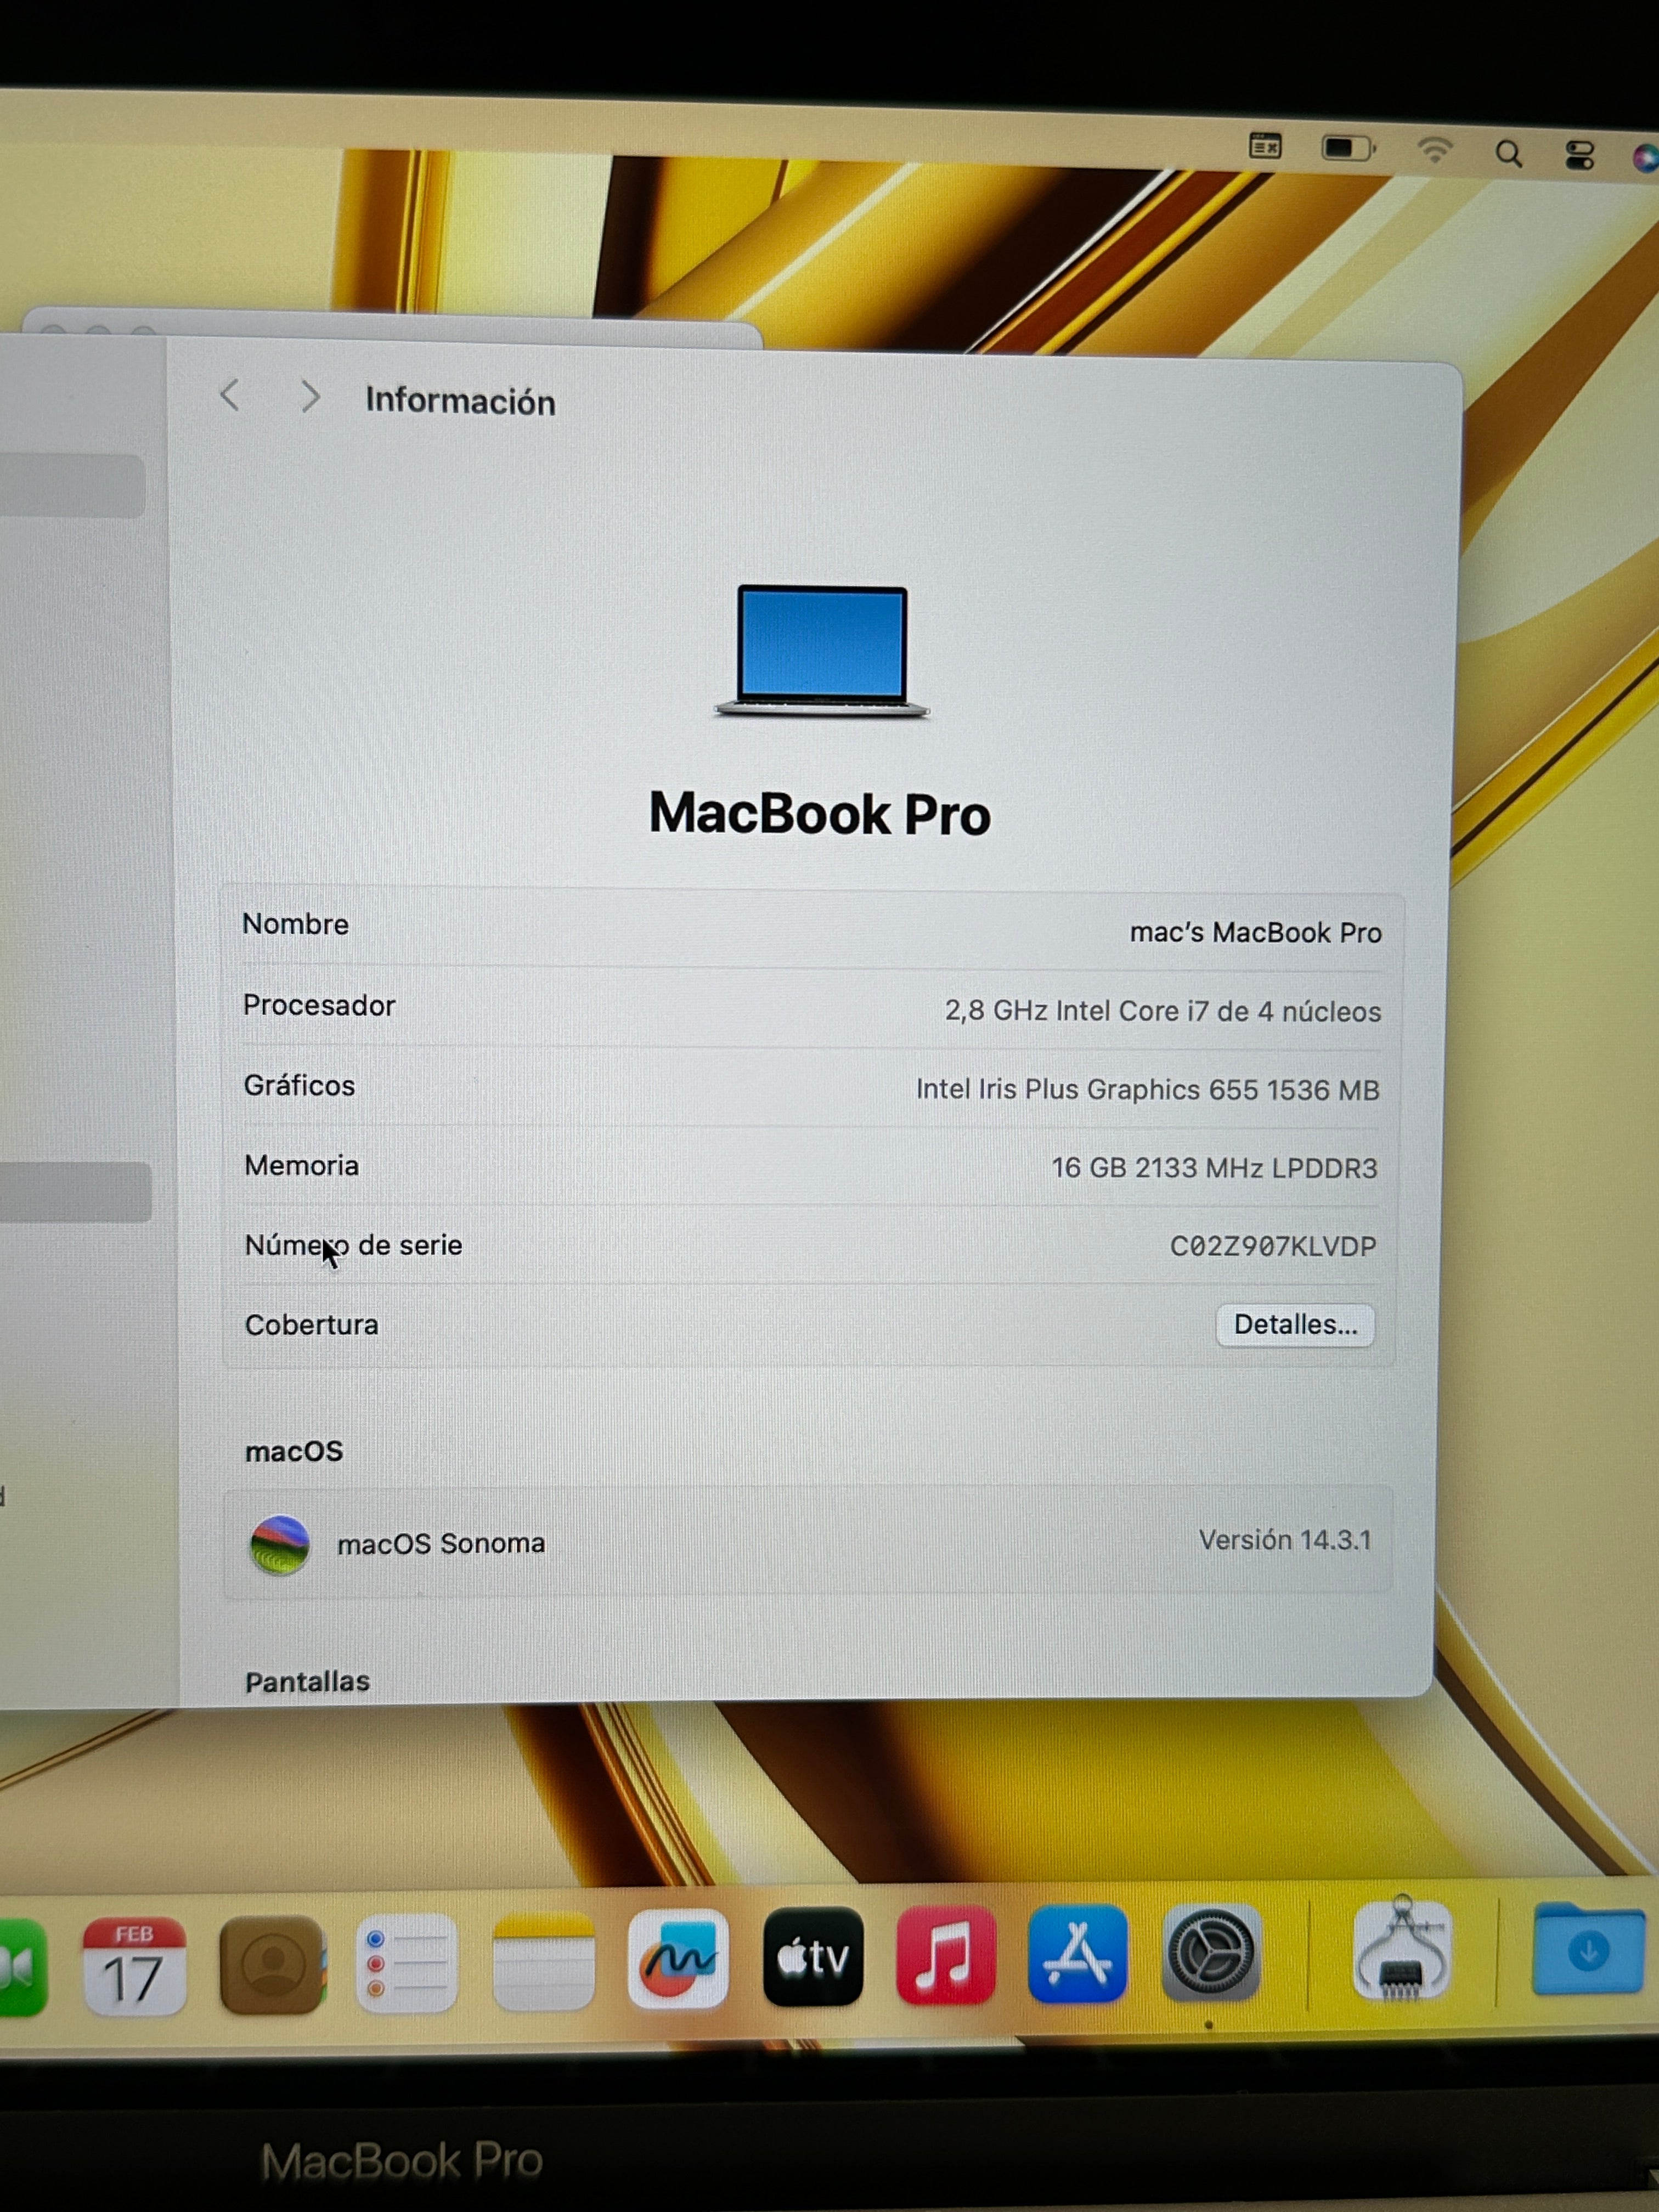Open the Contacts app in the Dock
The height and width of the screenshot is (2212, 1659).
click(272, 1964)
